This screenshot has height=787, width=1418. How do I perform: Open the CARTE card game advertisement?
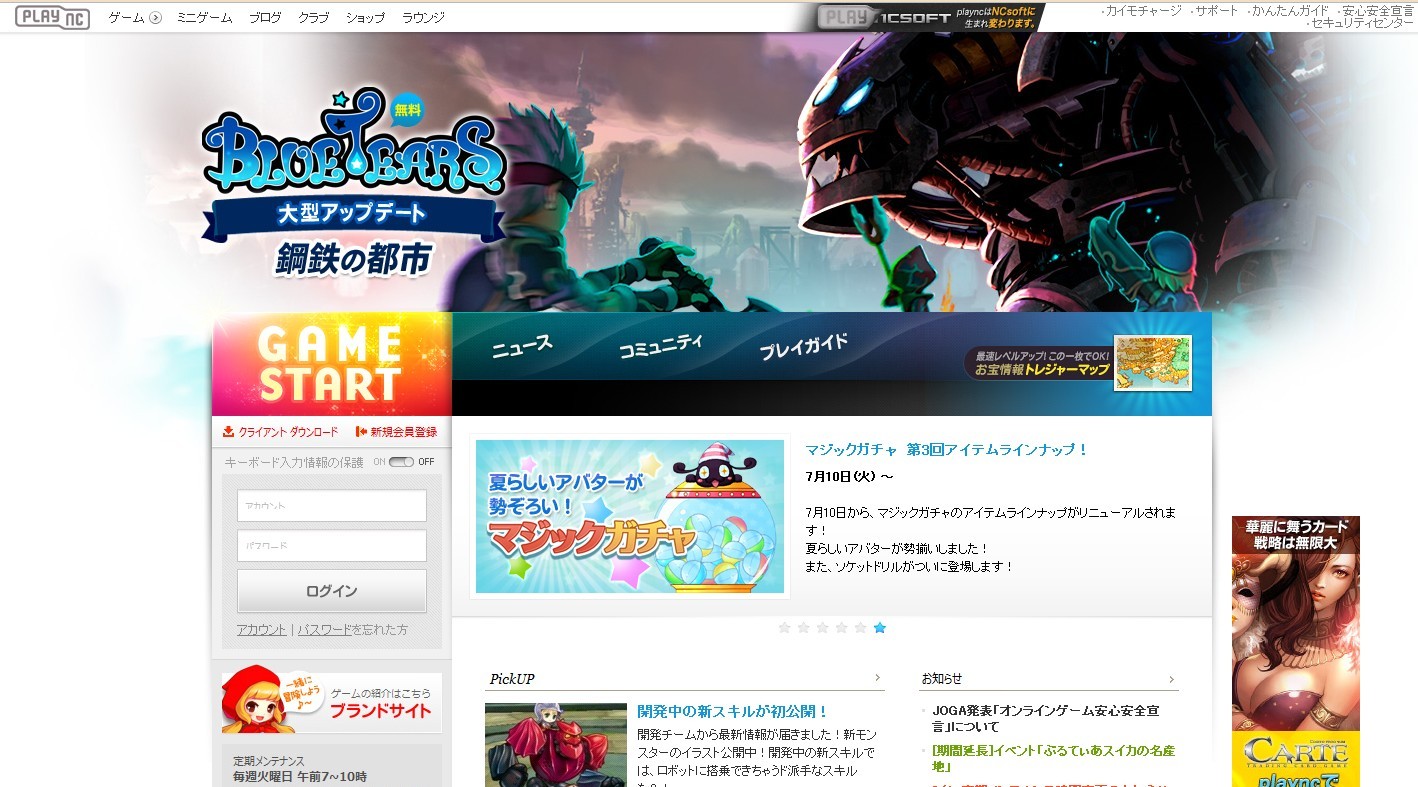click(x=1296, y=651)
